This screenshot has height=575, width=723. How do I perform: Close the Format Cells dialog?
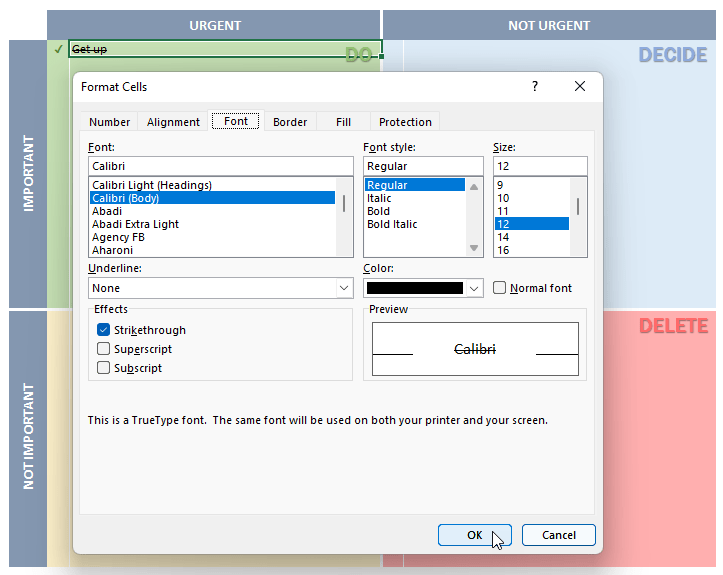580,87
